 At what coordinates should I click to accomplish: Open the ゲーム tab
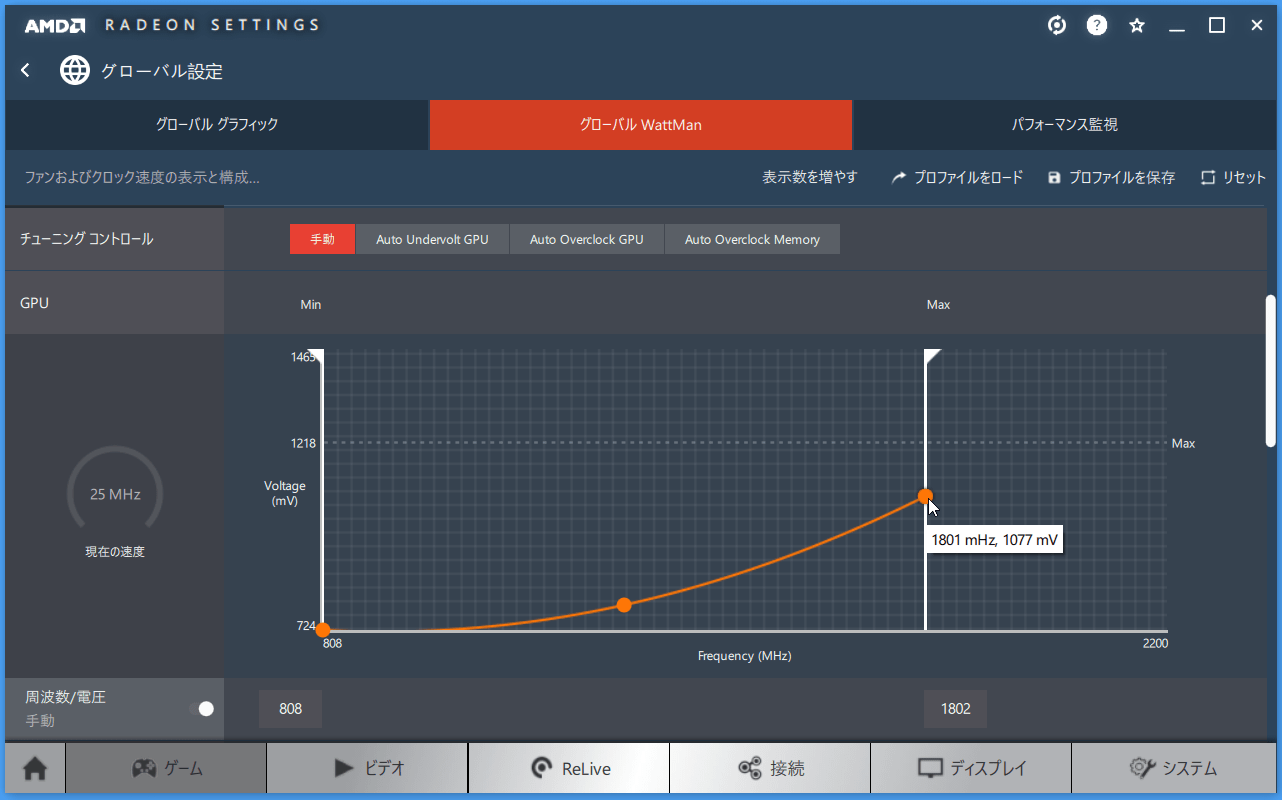167,768
